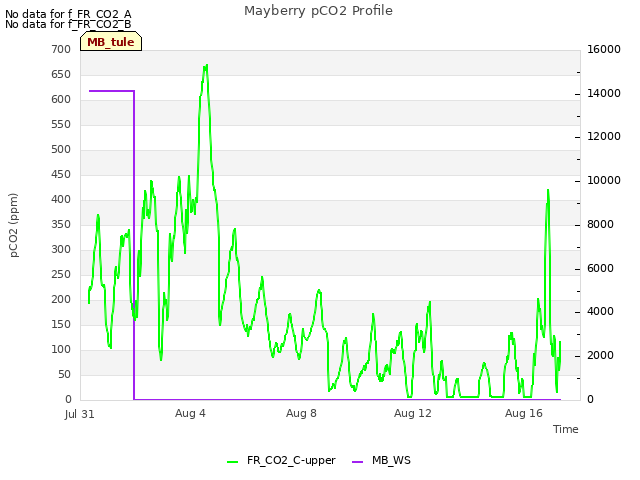Click the Jul 31 date tick label
Viewport: 640px width, 480px height.
(80, 414)
